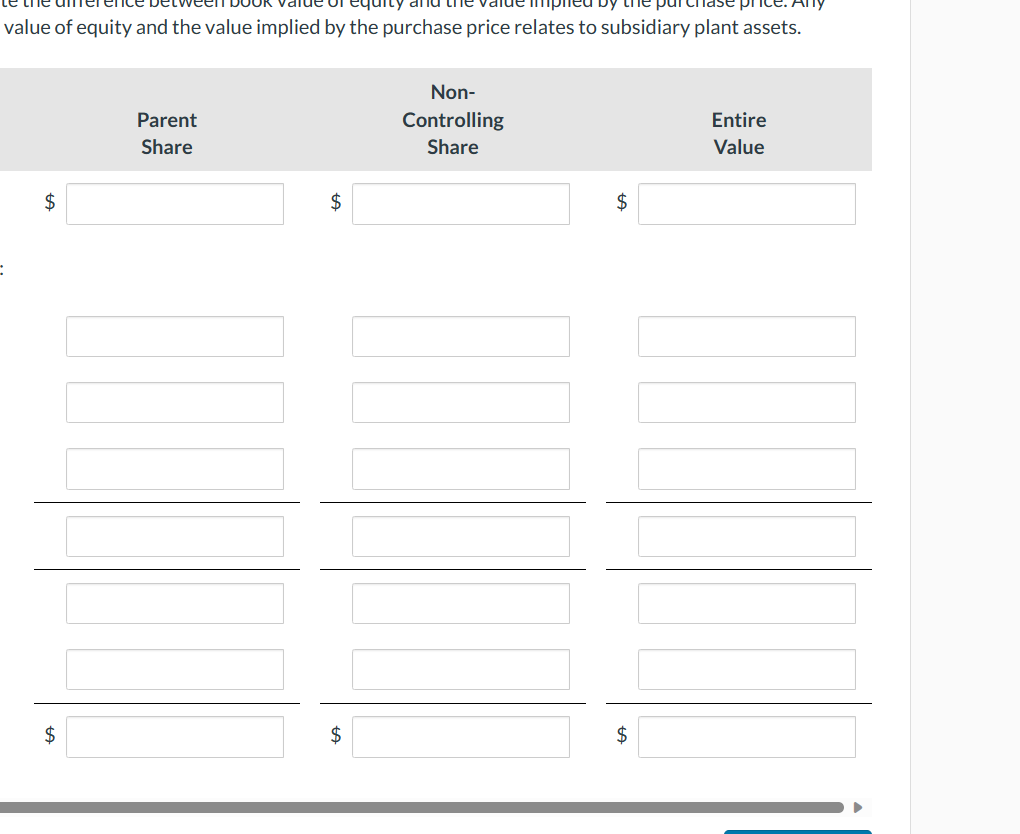Click the top Non-Controlling Share input field

pos(460,204)
